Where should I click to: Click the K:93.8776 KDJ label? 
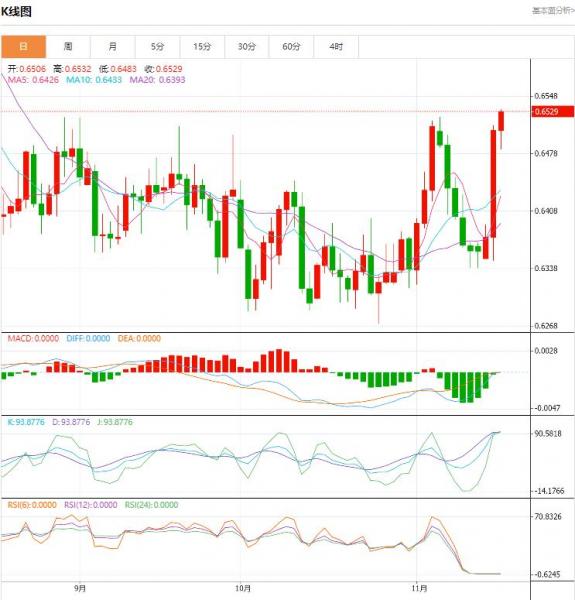(26, 422)
